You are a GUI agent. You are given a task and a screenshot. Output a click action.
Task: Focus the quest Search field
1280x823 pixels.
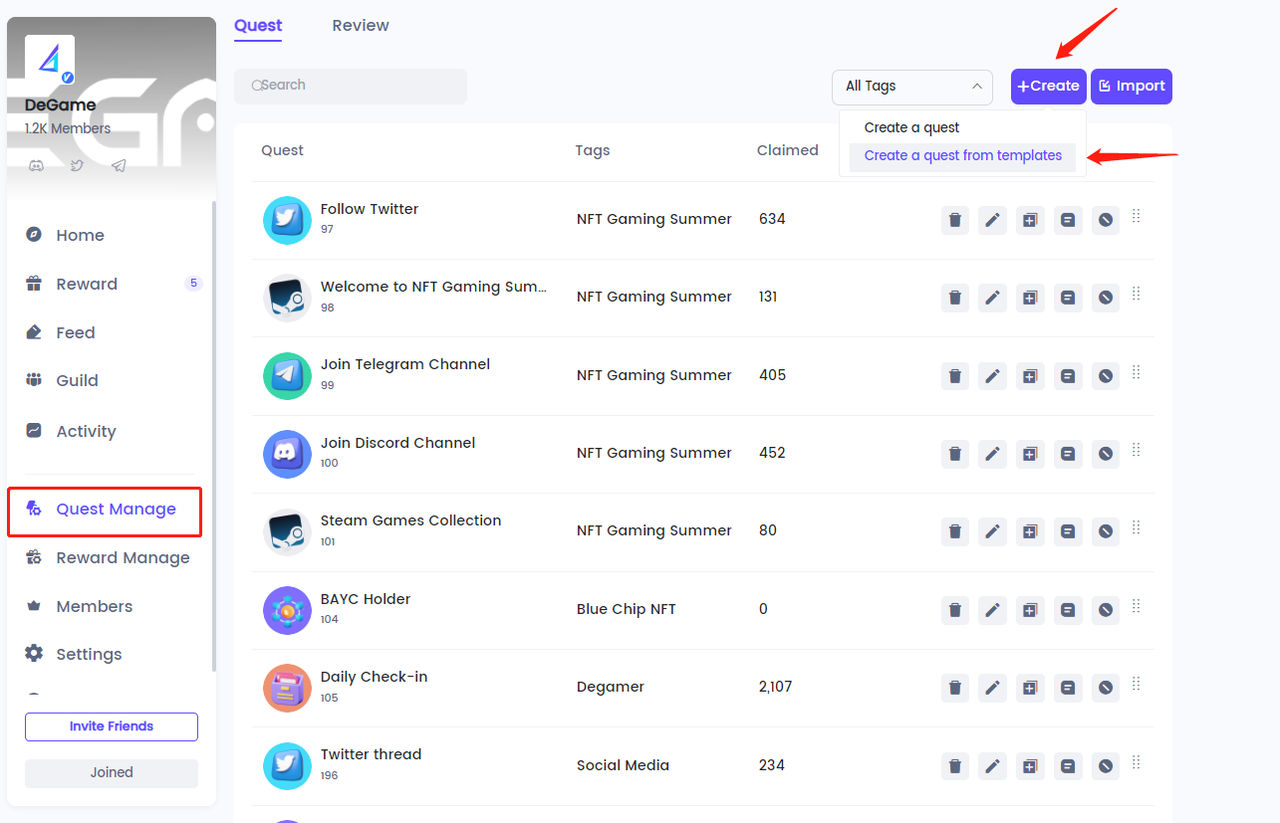(x=350, y=86)
